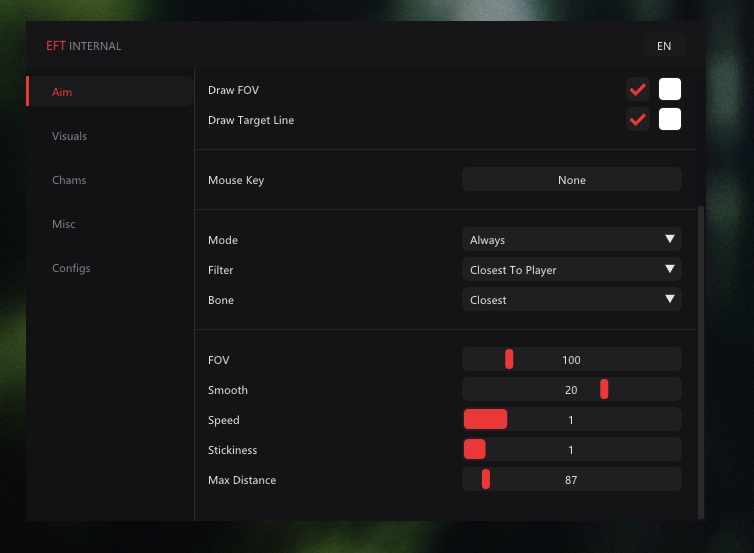Screen dimensions: 754x553
Task: Select the Misc tab
Action: pos(63,224)
